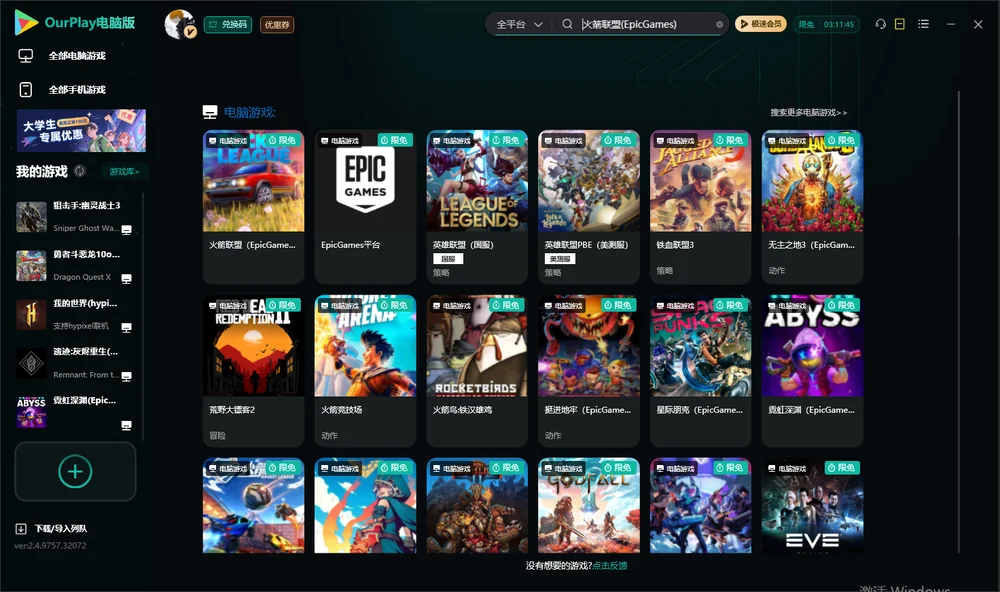Select the 星际朋克 game card
The image size is (1000, 592).
point(700,371)
